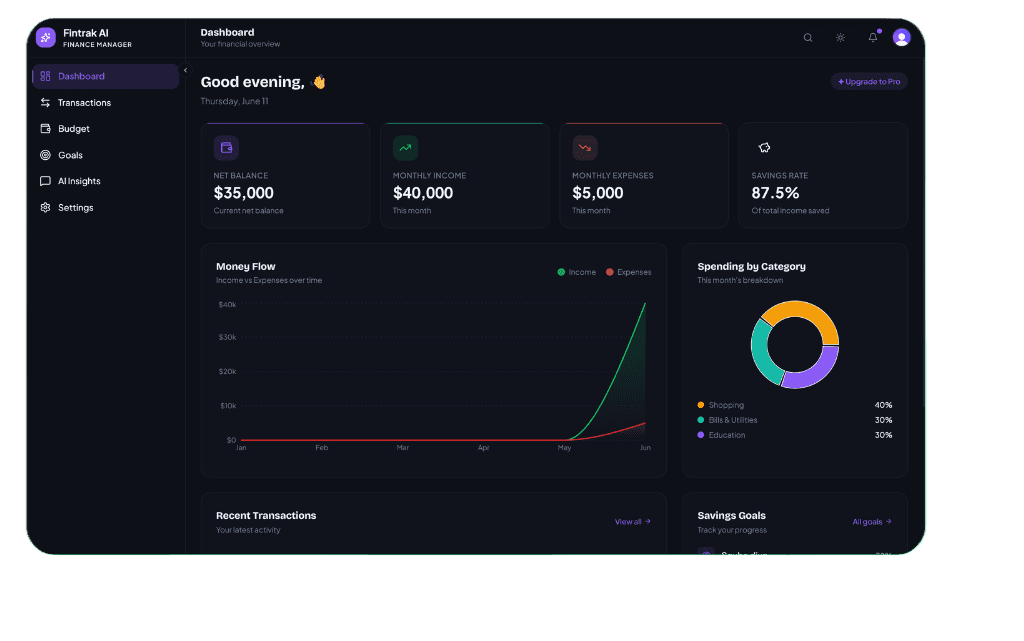The image size is (1024, 641).
Task: Select the Dashboard grid icon in the sidebar
Action: 45,76
